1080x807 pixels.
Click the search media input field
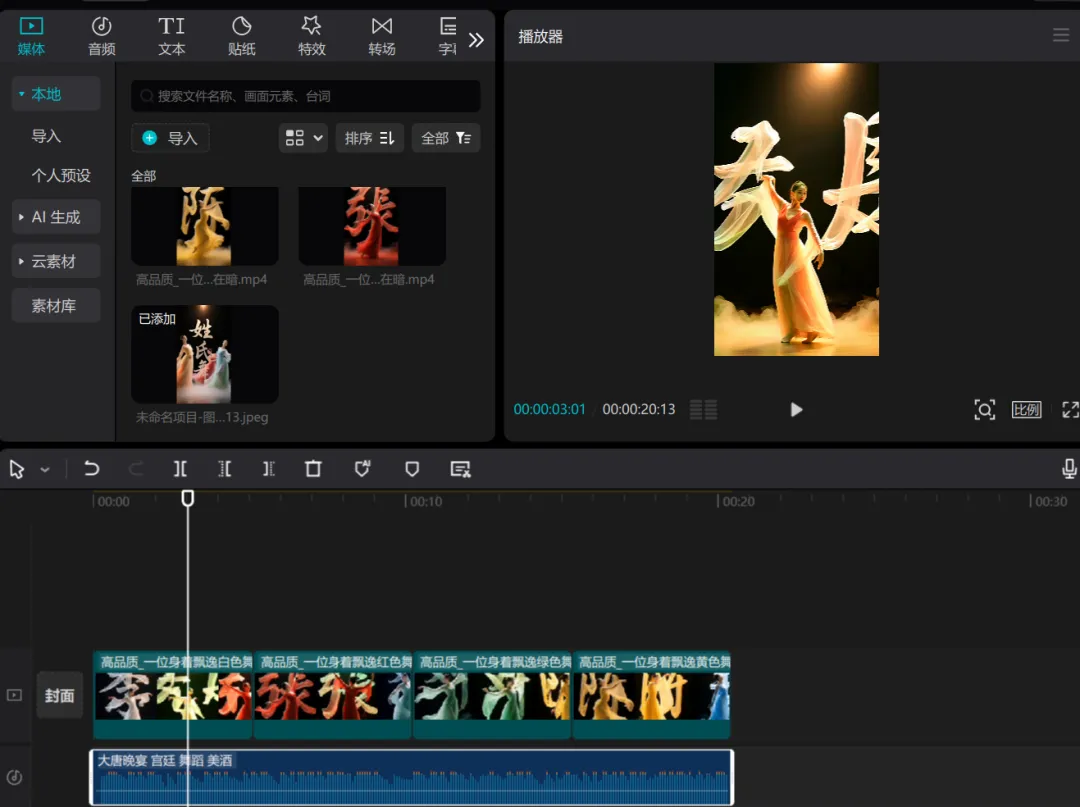306,96
